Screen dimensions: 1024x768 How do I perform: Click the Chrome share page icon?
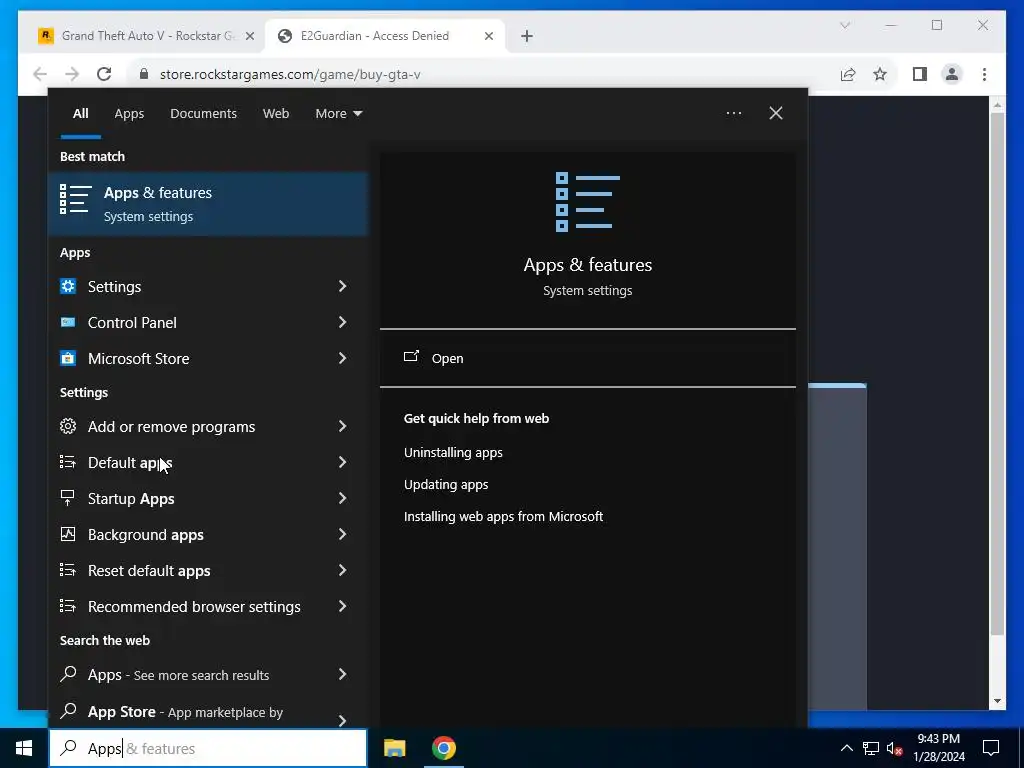coord(848,74)
